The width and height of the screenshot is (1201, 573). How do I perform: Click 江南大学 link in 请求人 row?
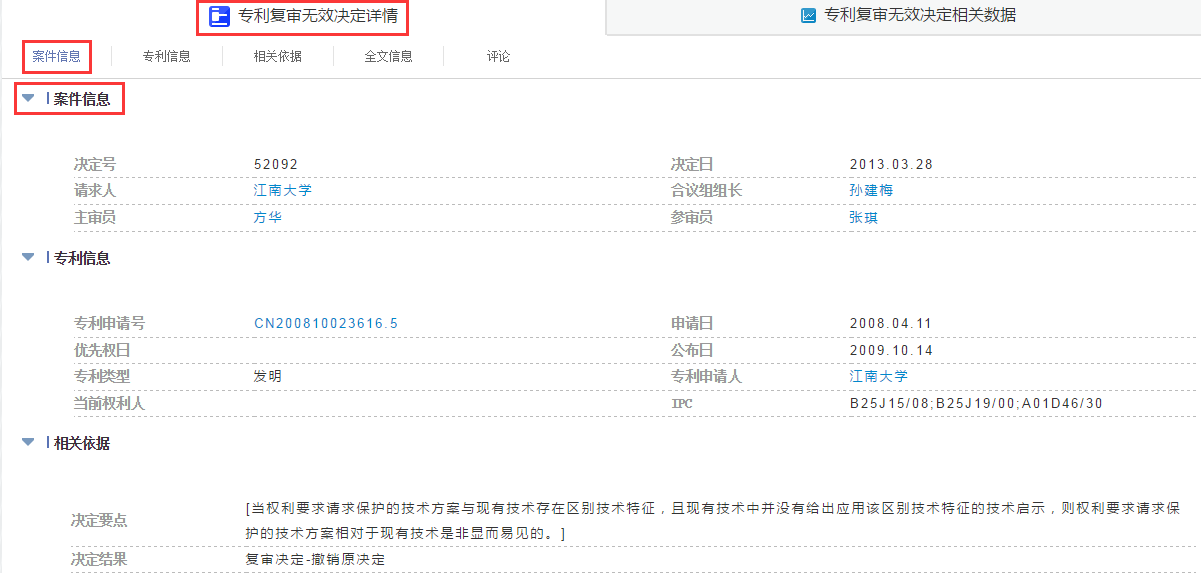click(x=282, y=190)
